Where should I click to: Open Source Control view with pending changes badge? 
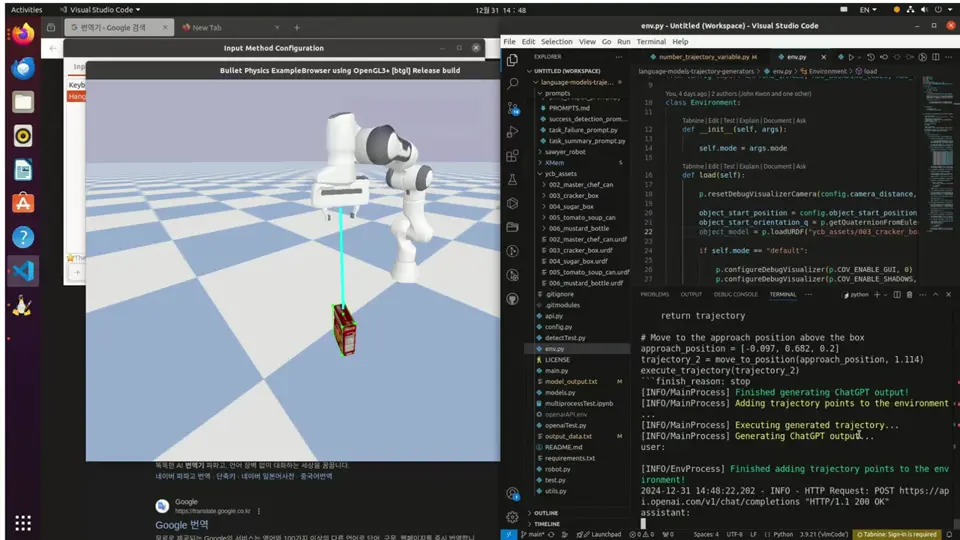click(512, 108)
